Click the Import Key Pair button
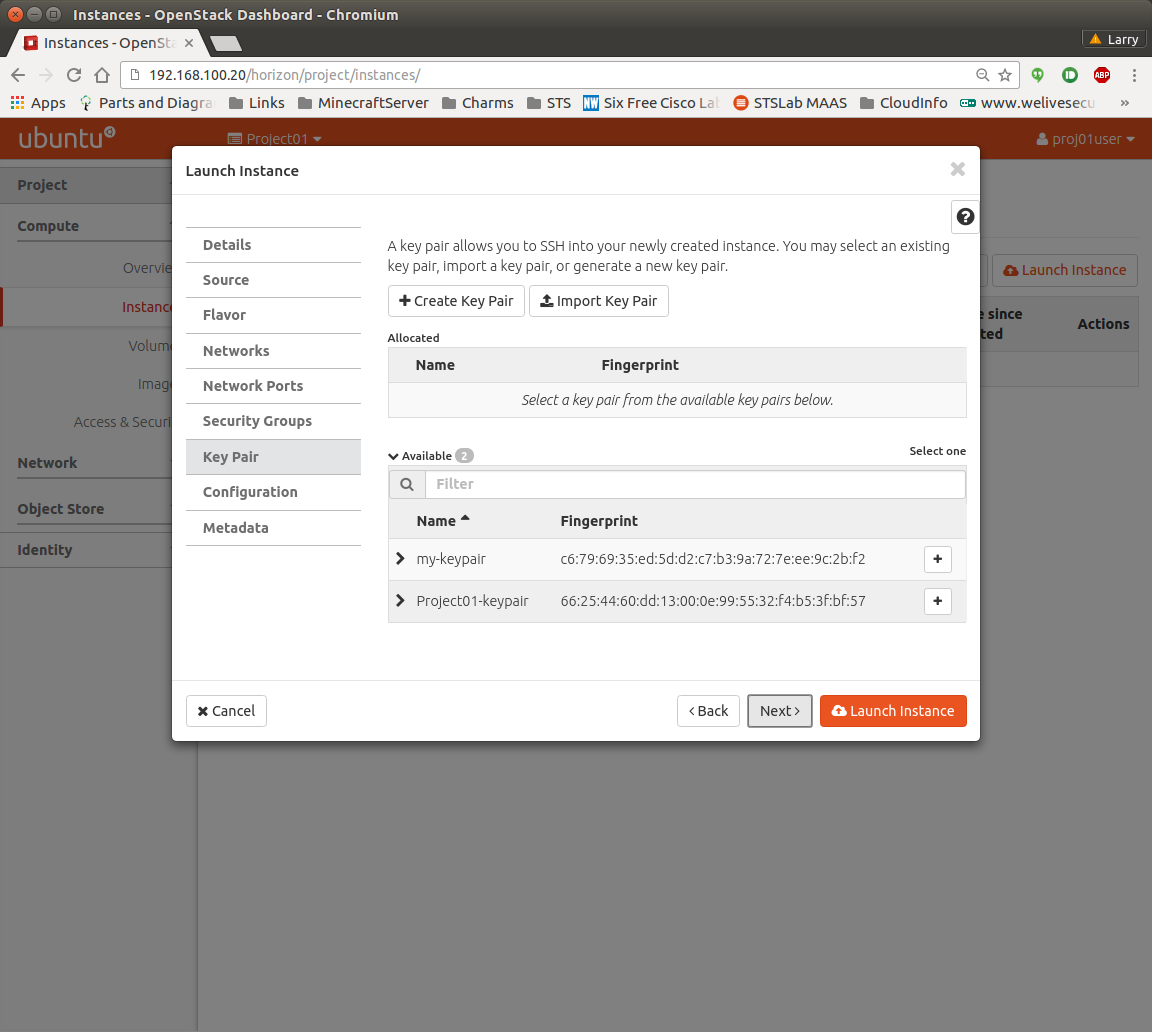 [x=598, y=301]
